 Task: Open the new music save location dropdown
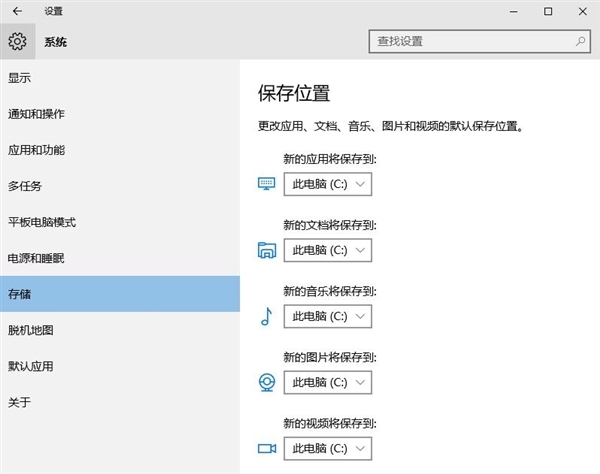(328, 316)
